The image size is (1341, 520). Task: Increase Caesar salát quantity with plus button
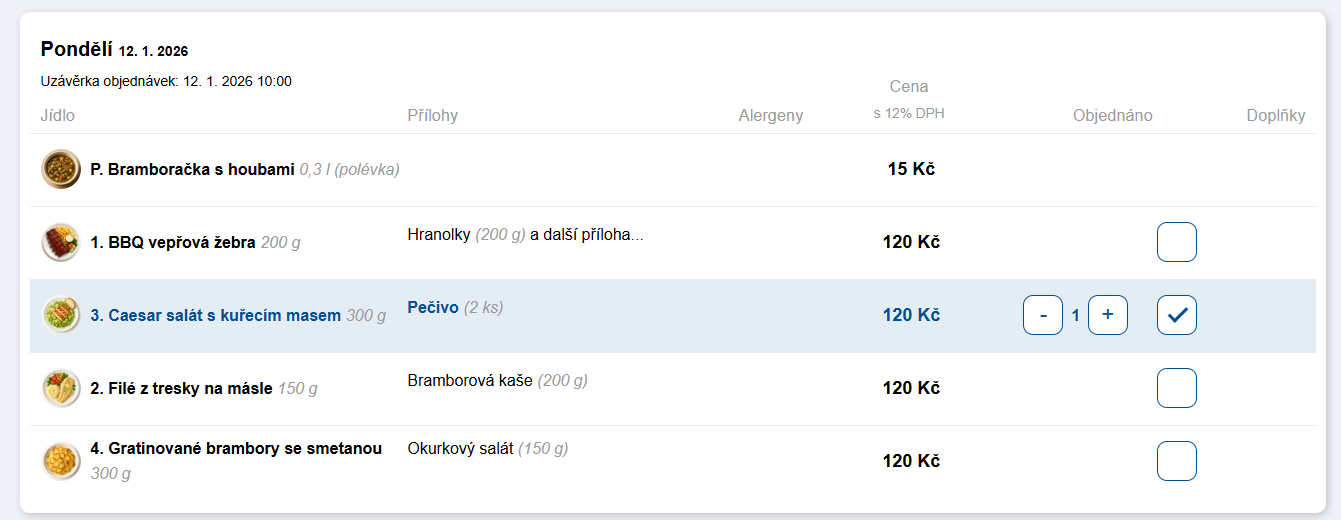[1107, 315]
